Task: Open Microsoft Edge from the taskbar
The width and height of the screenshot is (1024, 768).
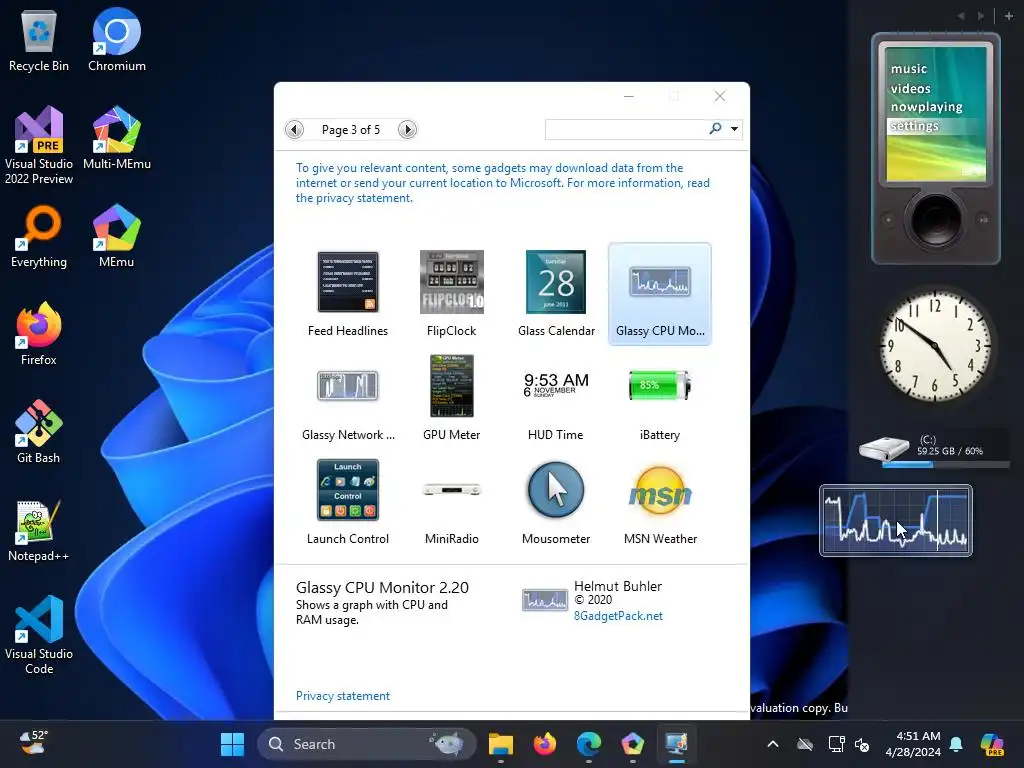Action: [x=588, y=744]
